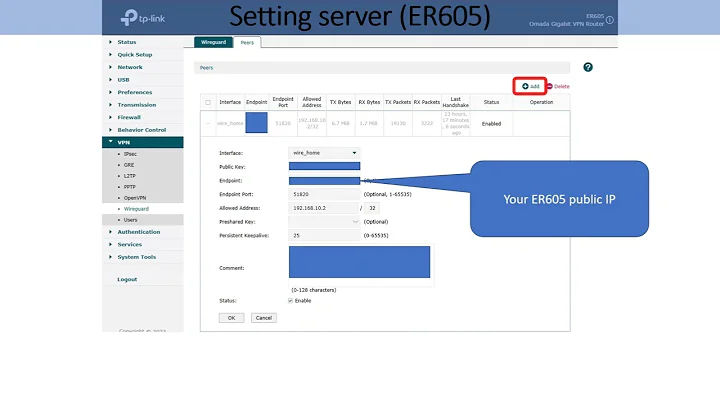The height and width of the screenshot is (404, 720).
Task: Click the Delete peer button
Action: tap(558, 86)
